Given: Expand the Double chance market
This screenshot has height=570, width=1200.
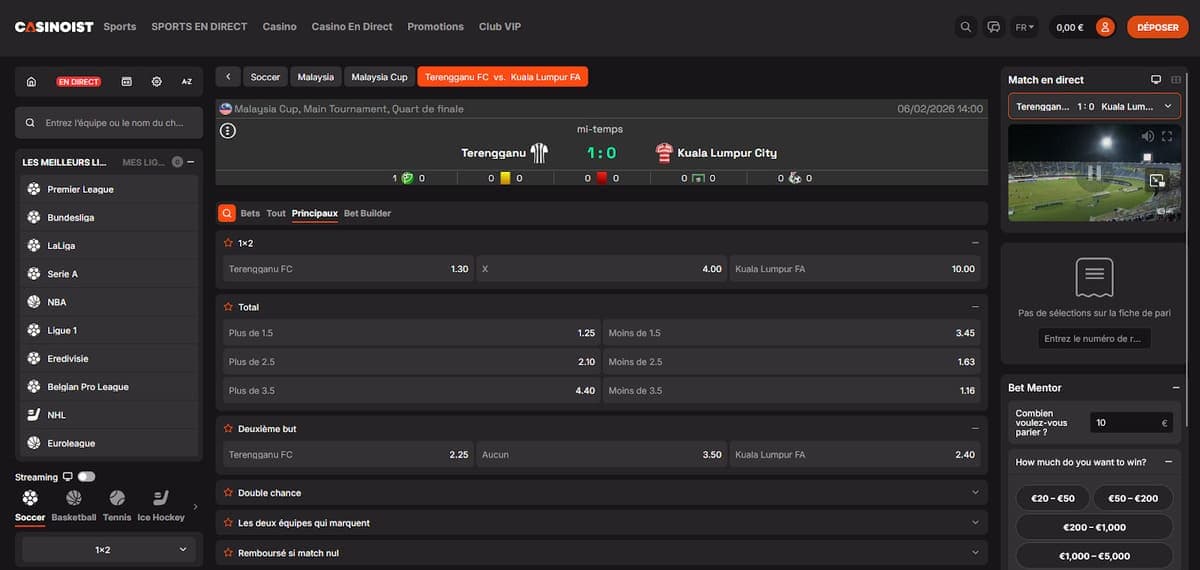Looking at the screenshot, I should (x=601, y=493).
